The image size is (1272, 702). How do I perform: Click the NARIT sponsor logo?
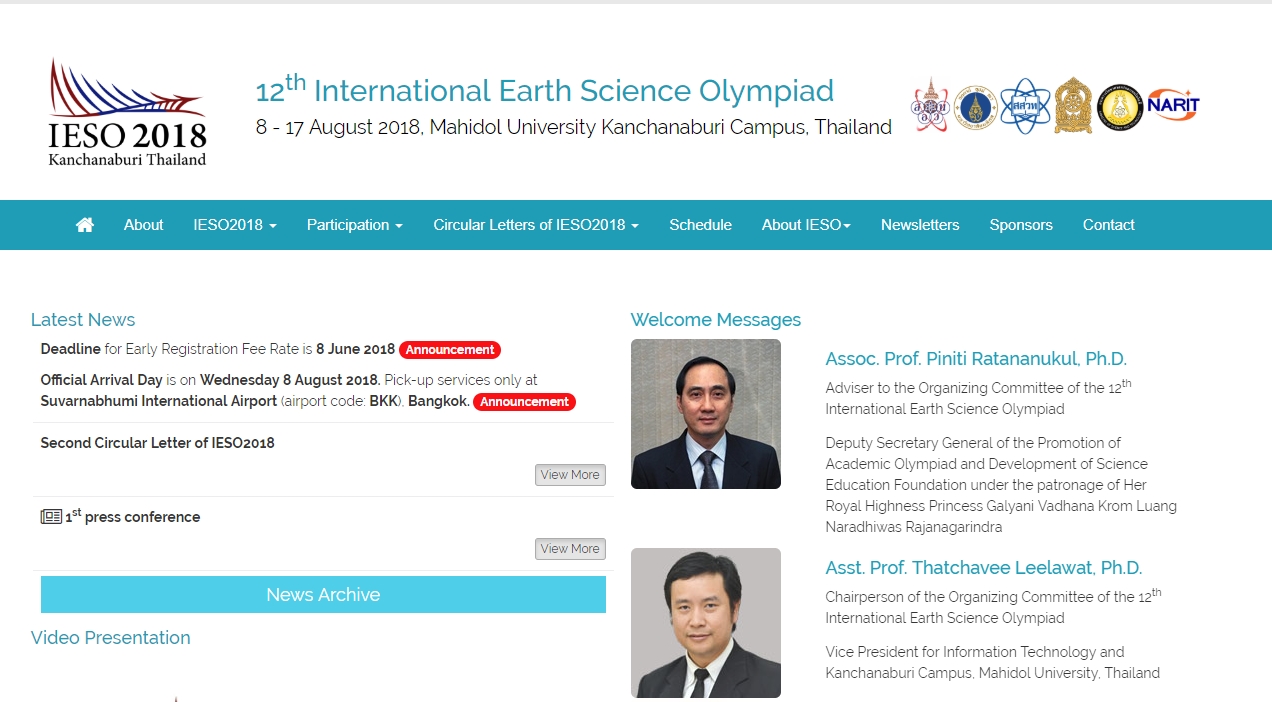pyautogui.click(x=1173, y=105)
